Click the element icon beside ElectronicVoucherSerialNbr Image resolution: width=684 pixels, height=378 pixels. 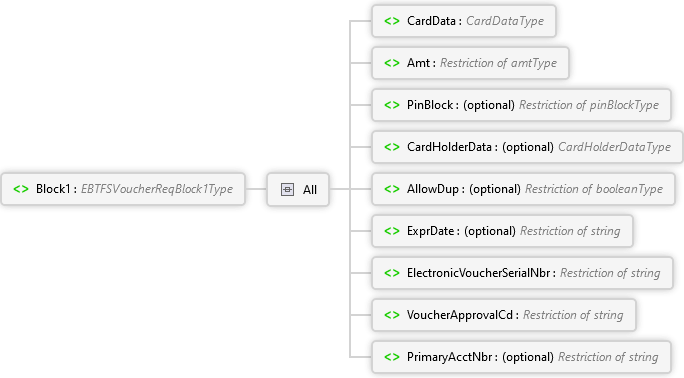click(x=392, y=273)
